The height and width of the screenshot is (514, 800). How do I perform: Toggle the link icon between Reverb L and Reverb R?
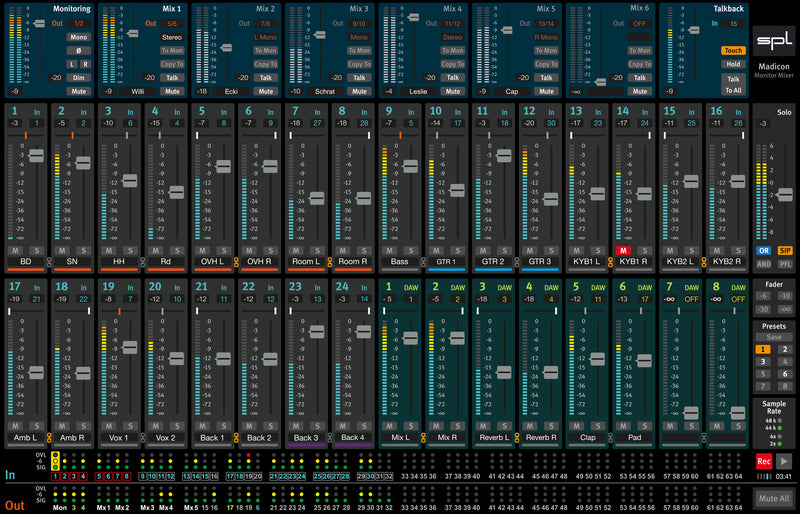517,437
